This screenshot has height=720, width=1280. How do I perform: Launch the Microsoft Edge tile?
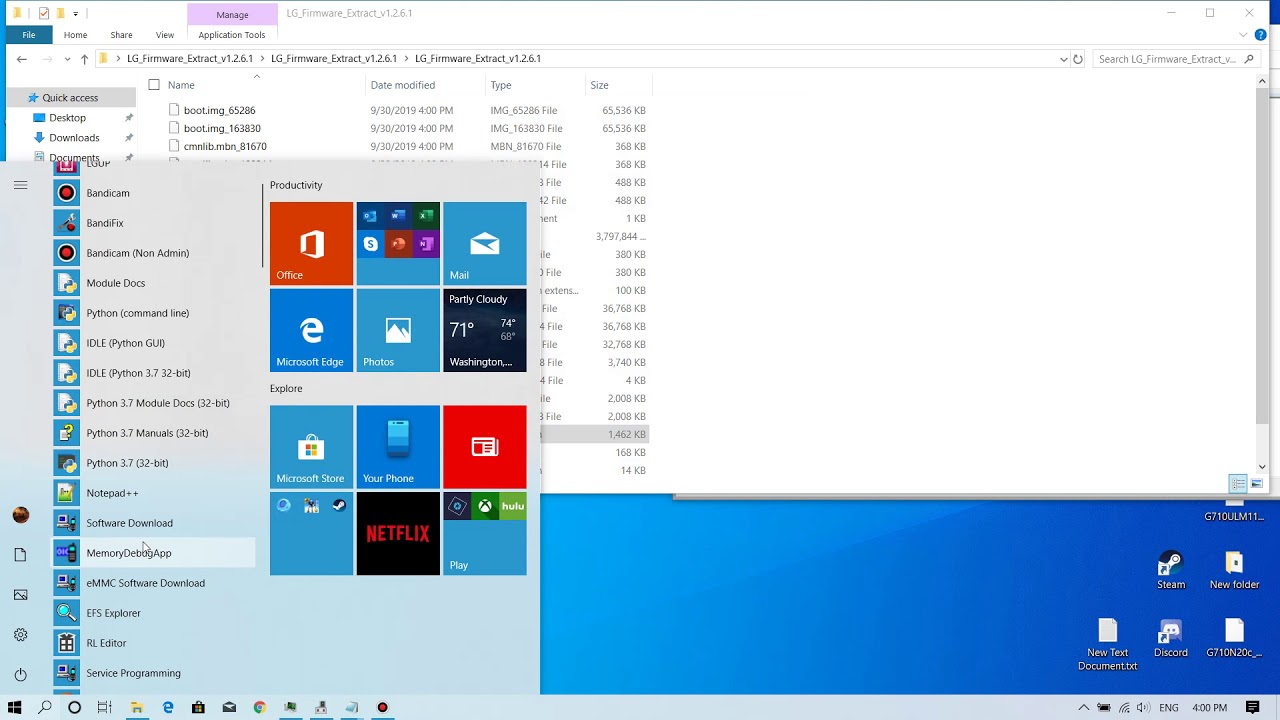tap(311, 330)
